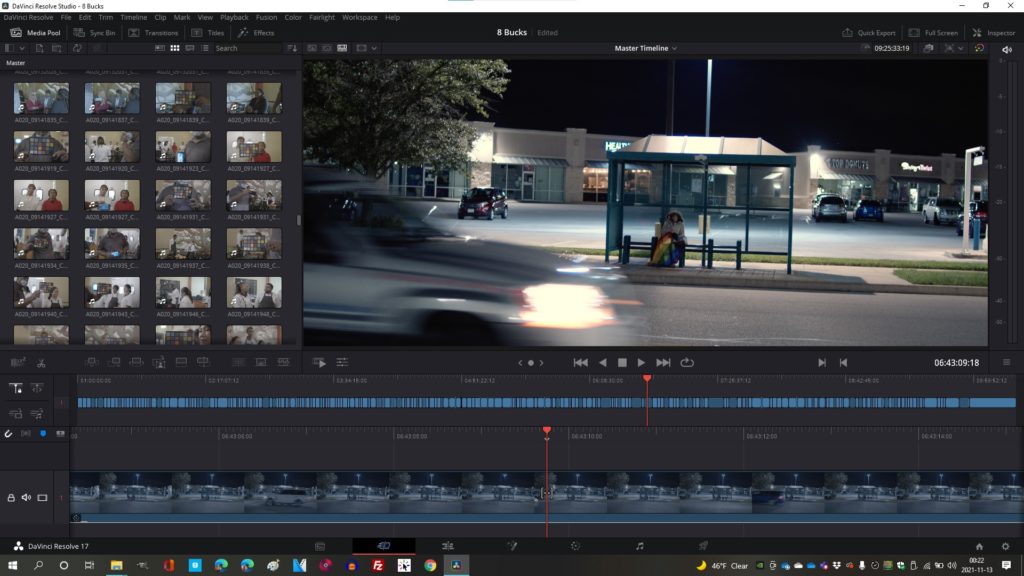Click the media pool Search field
Screen dimensions: 1024x576
point(247,48)
